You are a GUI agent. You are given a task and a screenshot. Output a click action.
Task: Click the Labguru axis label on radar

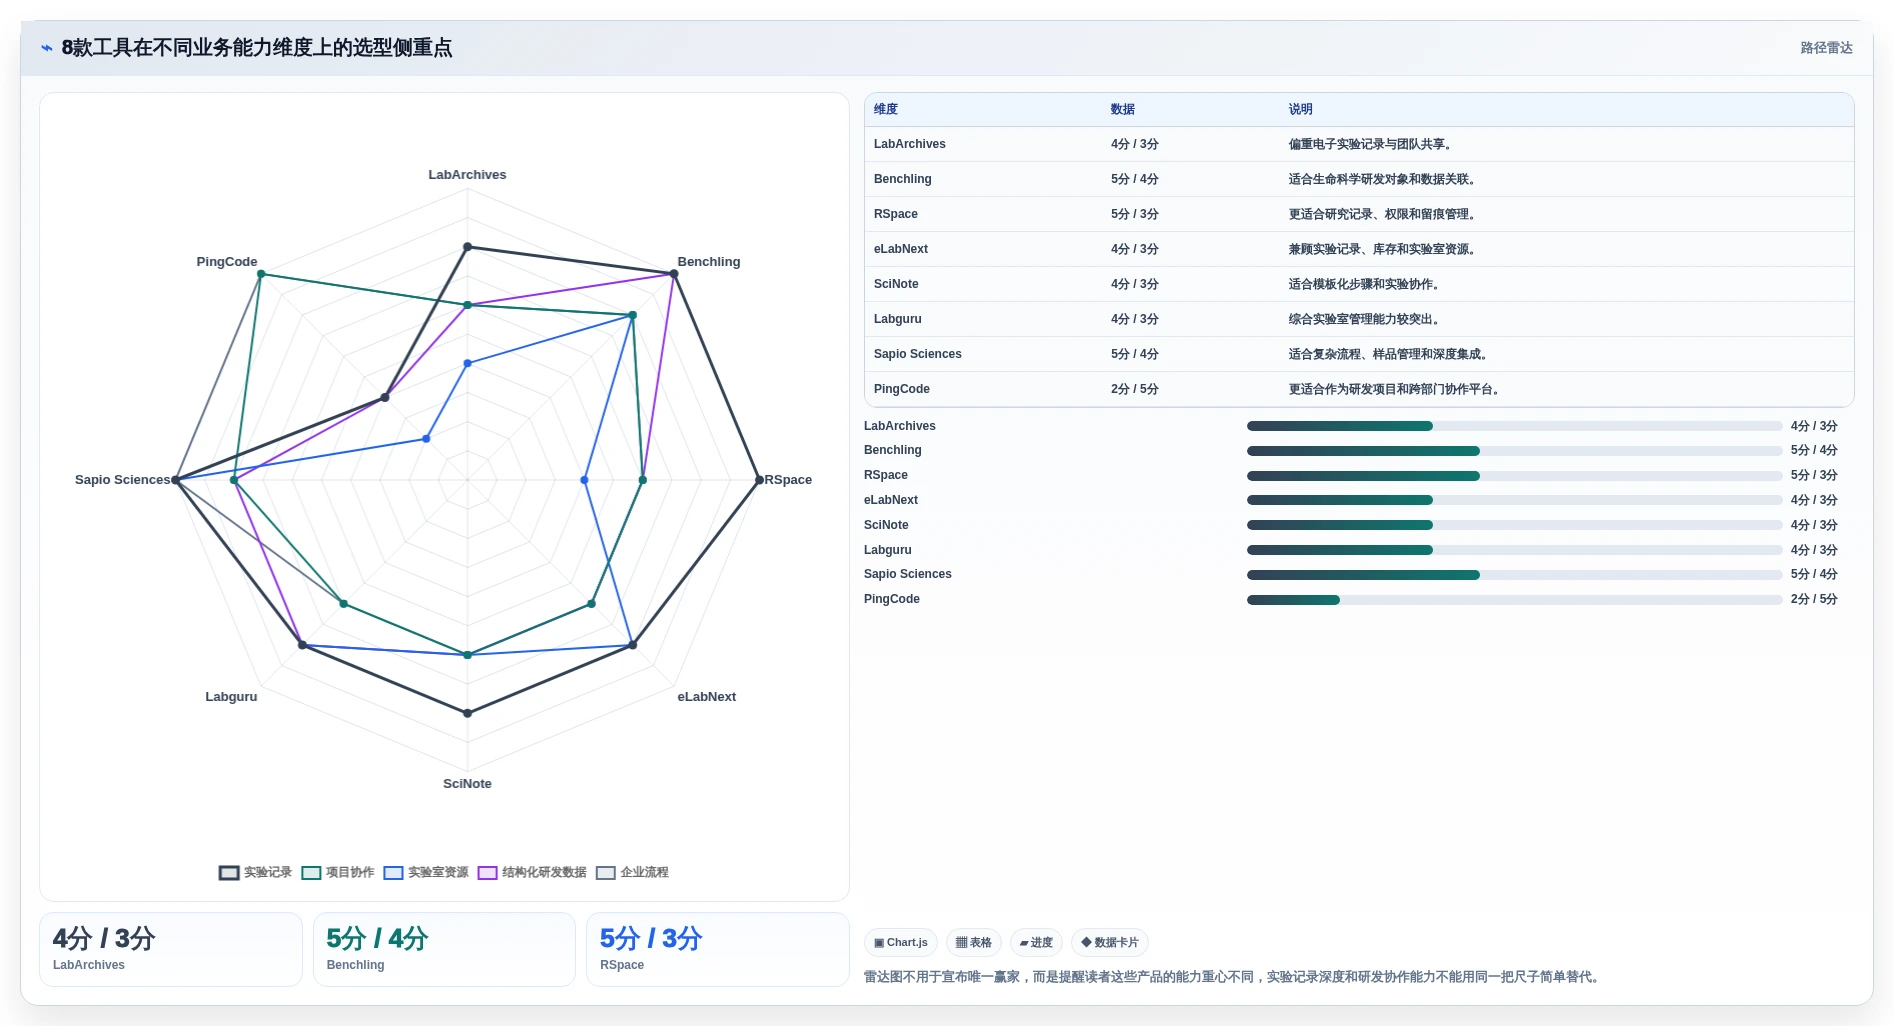(x=231, y=697)
